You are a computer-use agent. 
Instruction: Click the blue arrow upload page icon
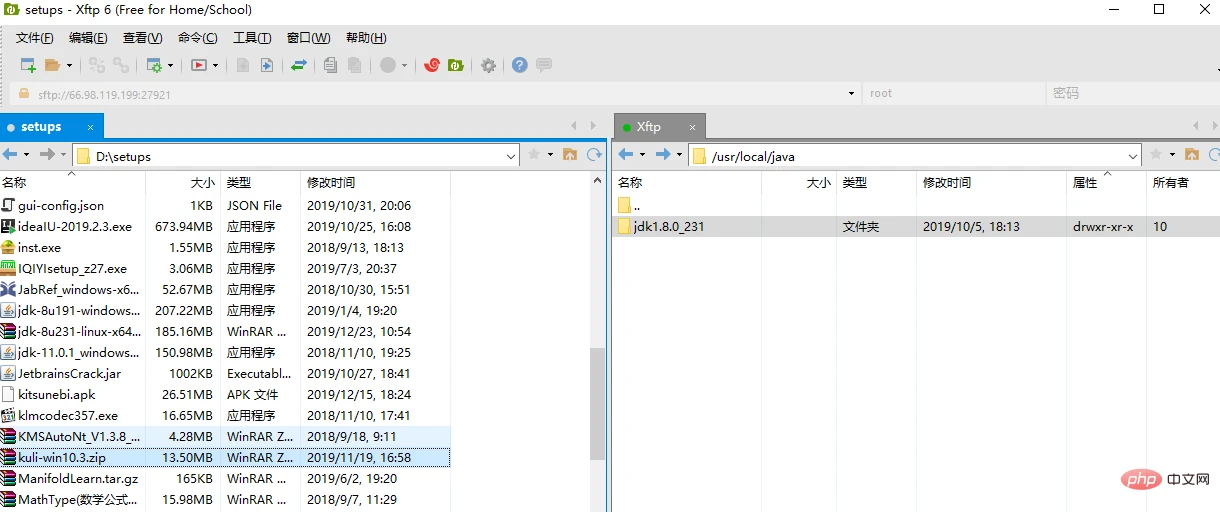pyautogui.click(x=267, y=65)
